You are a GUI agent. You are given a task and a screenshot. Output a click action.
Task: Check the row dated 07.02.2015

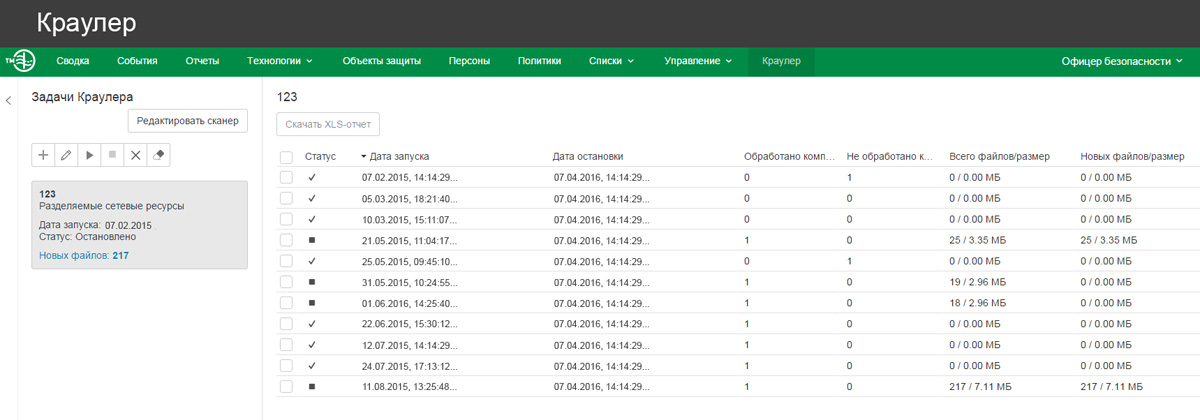point(287,177)
